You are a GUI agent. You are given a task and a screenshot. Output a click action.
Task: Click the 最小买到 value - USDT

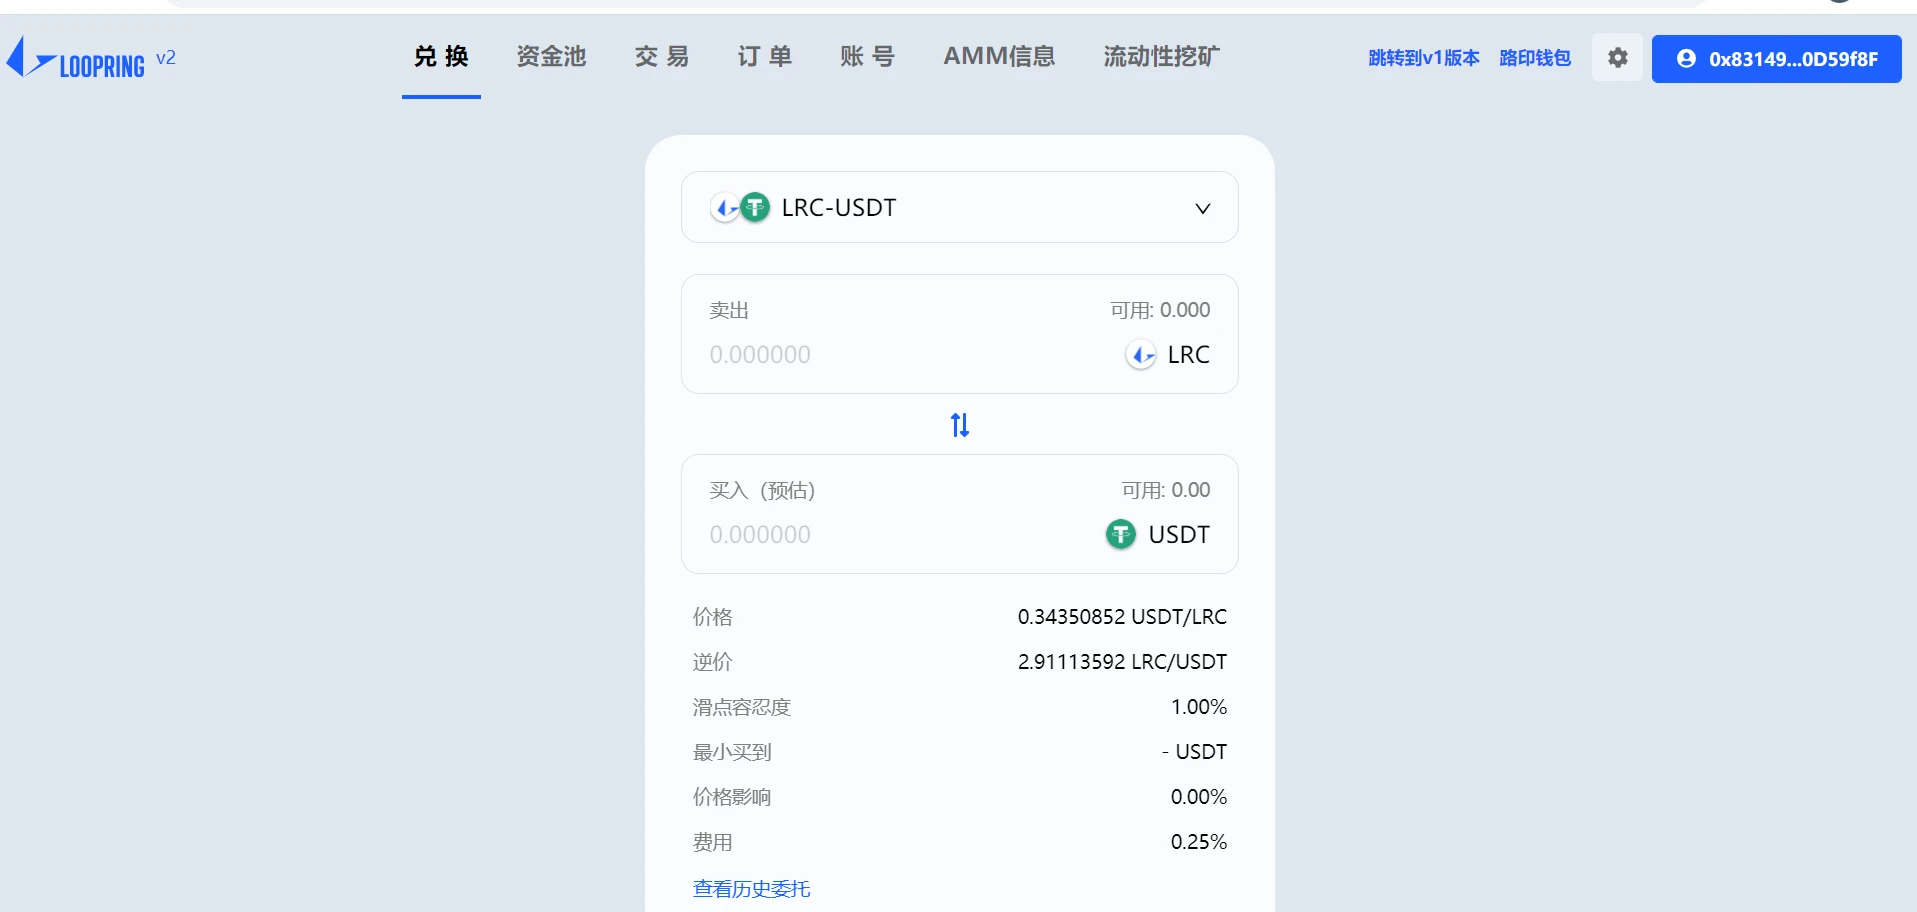click(1194, 751)
